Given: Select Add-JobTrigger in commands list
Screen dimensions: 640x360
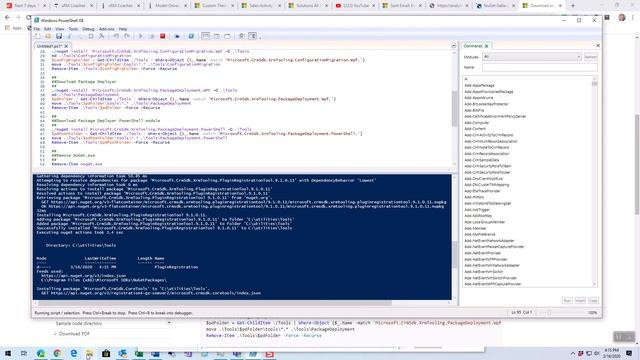Looking at the screenshot, I should 477,210.
